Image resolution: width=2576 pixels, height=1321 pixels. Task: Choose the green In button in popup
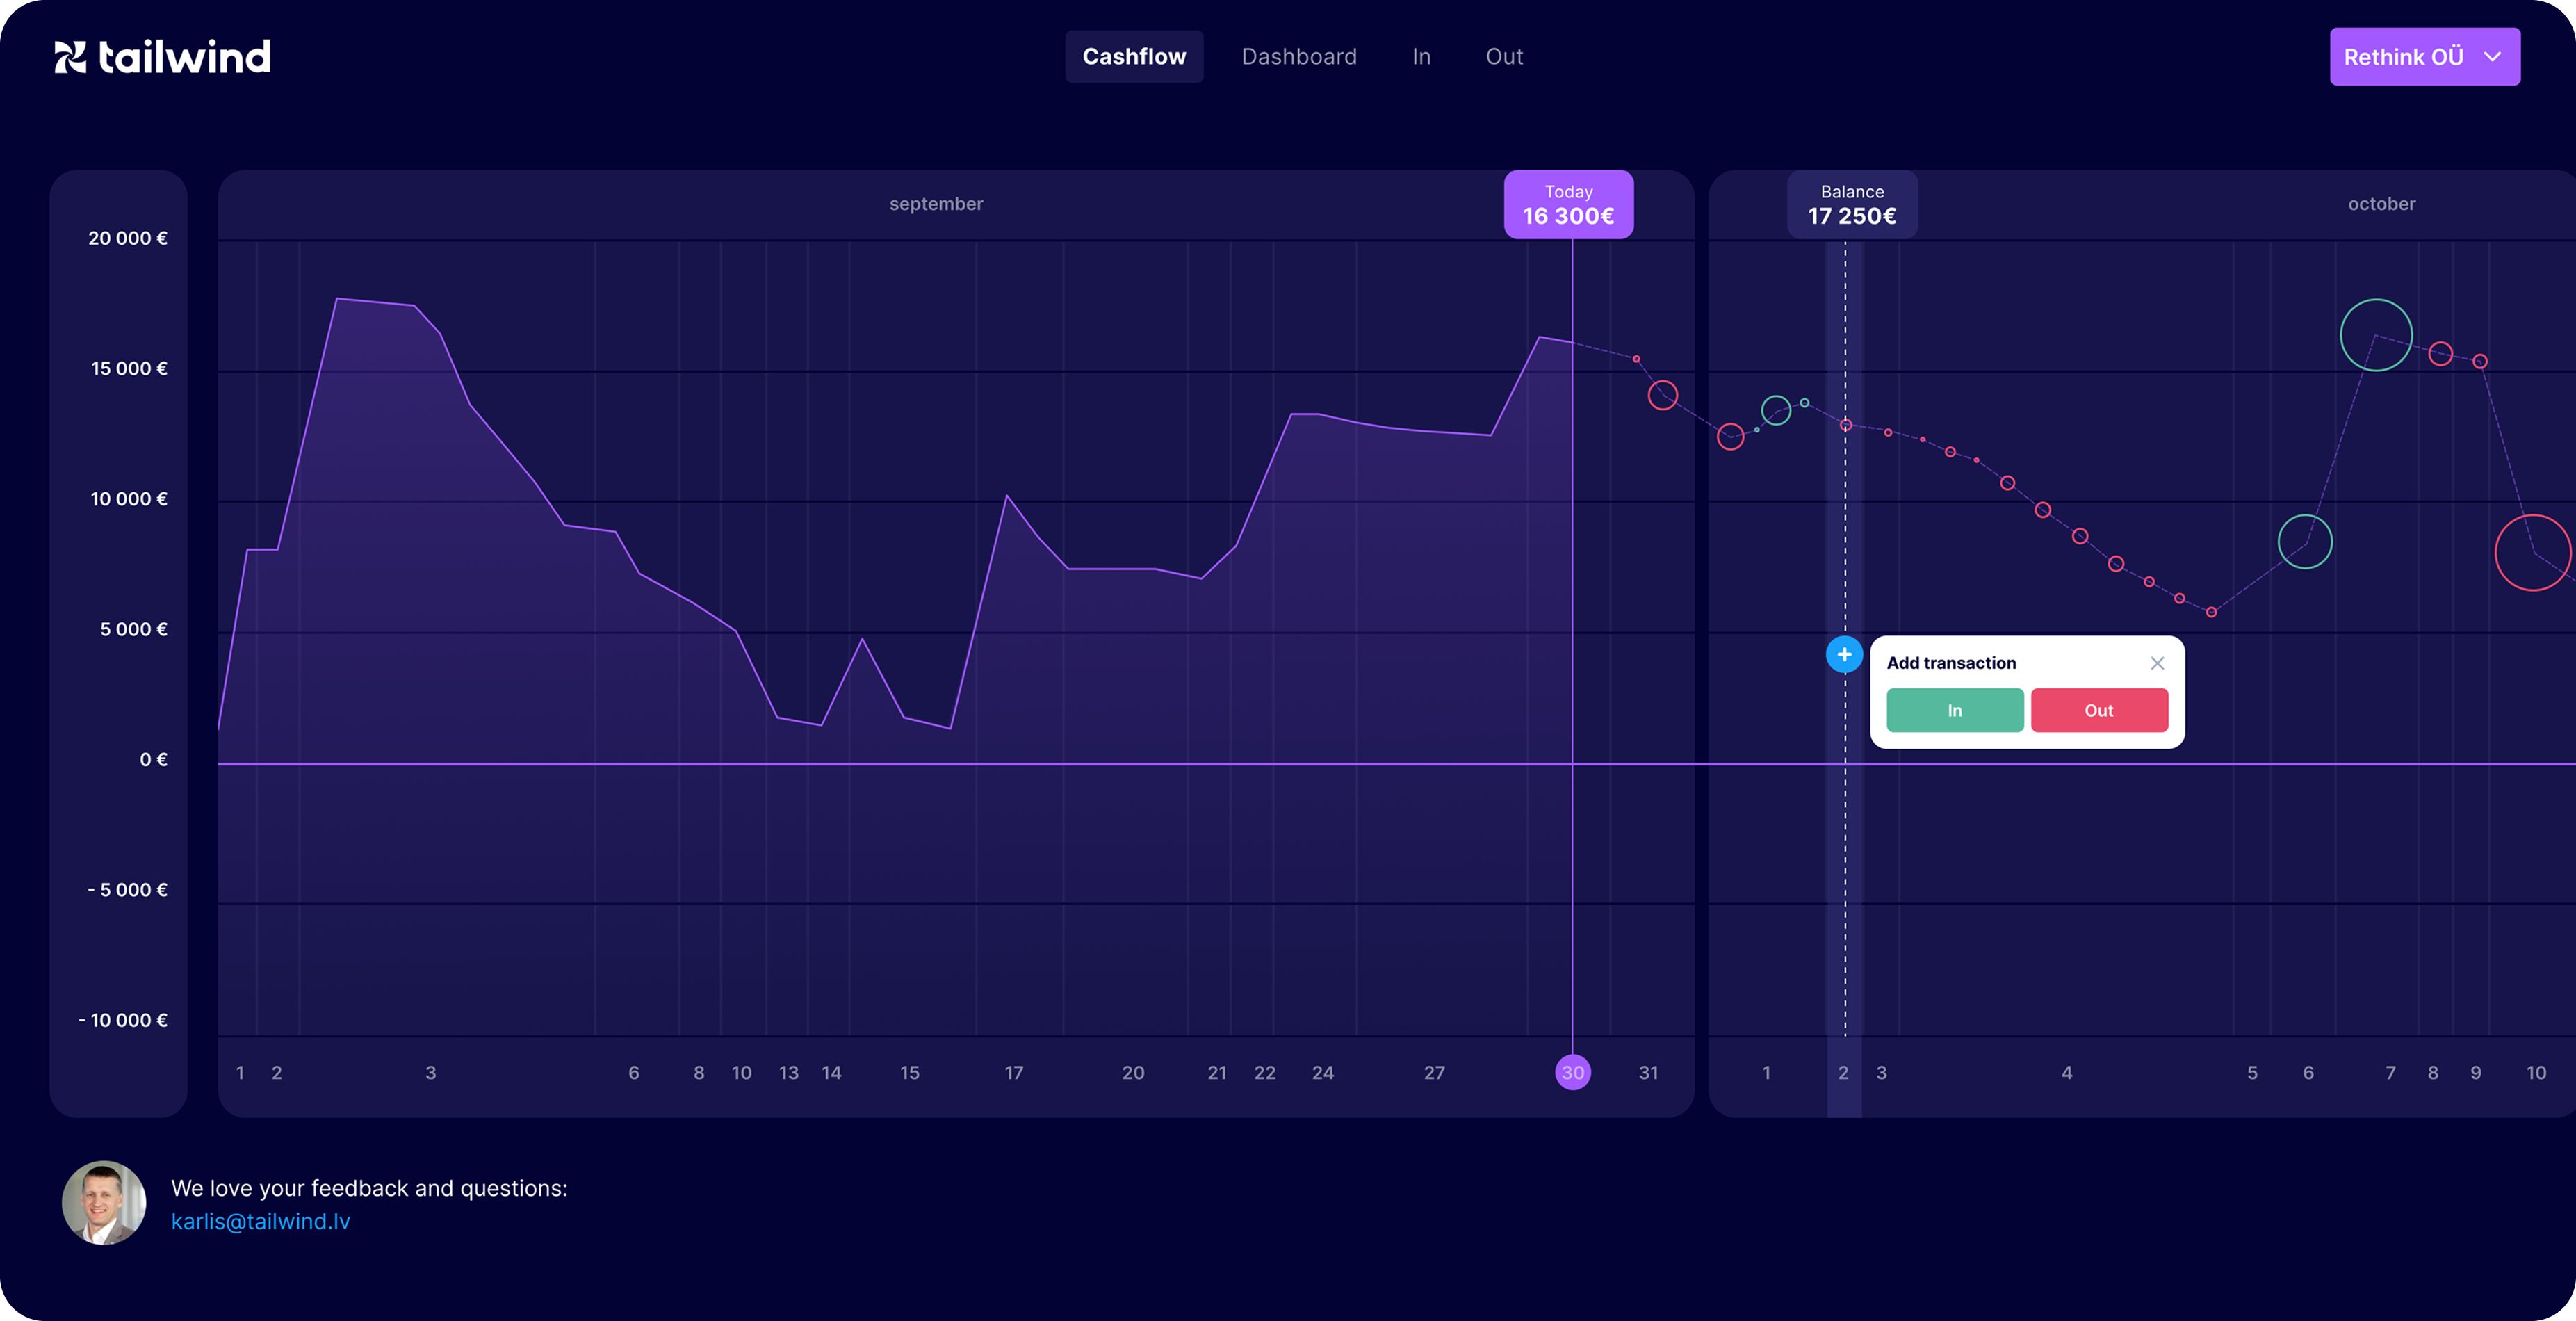tap(1954, 711)
